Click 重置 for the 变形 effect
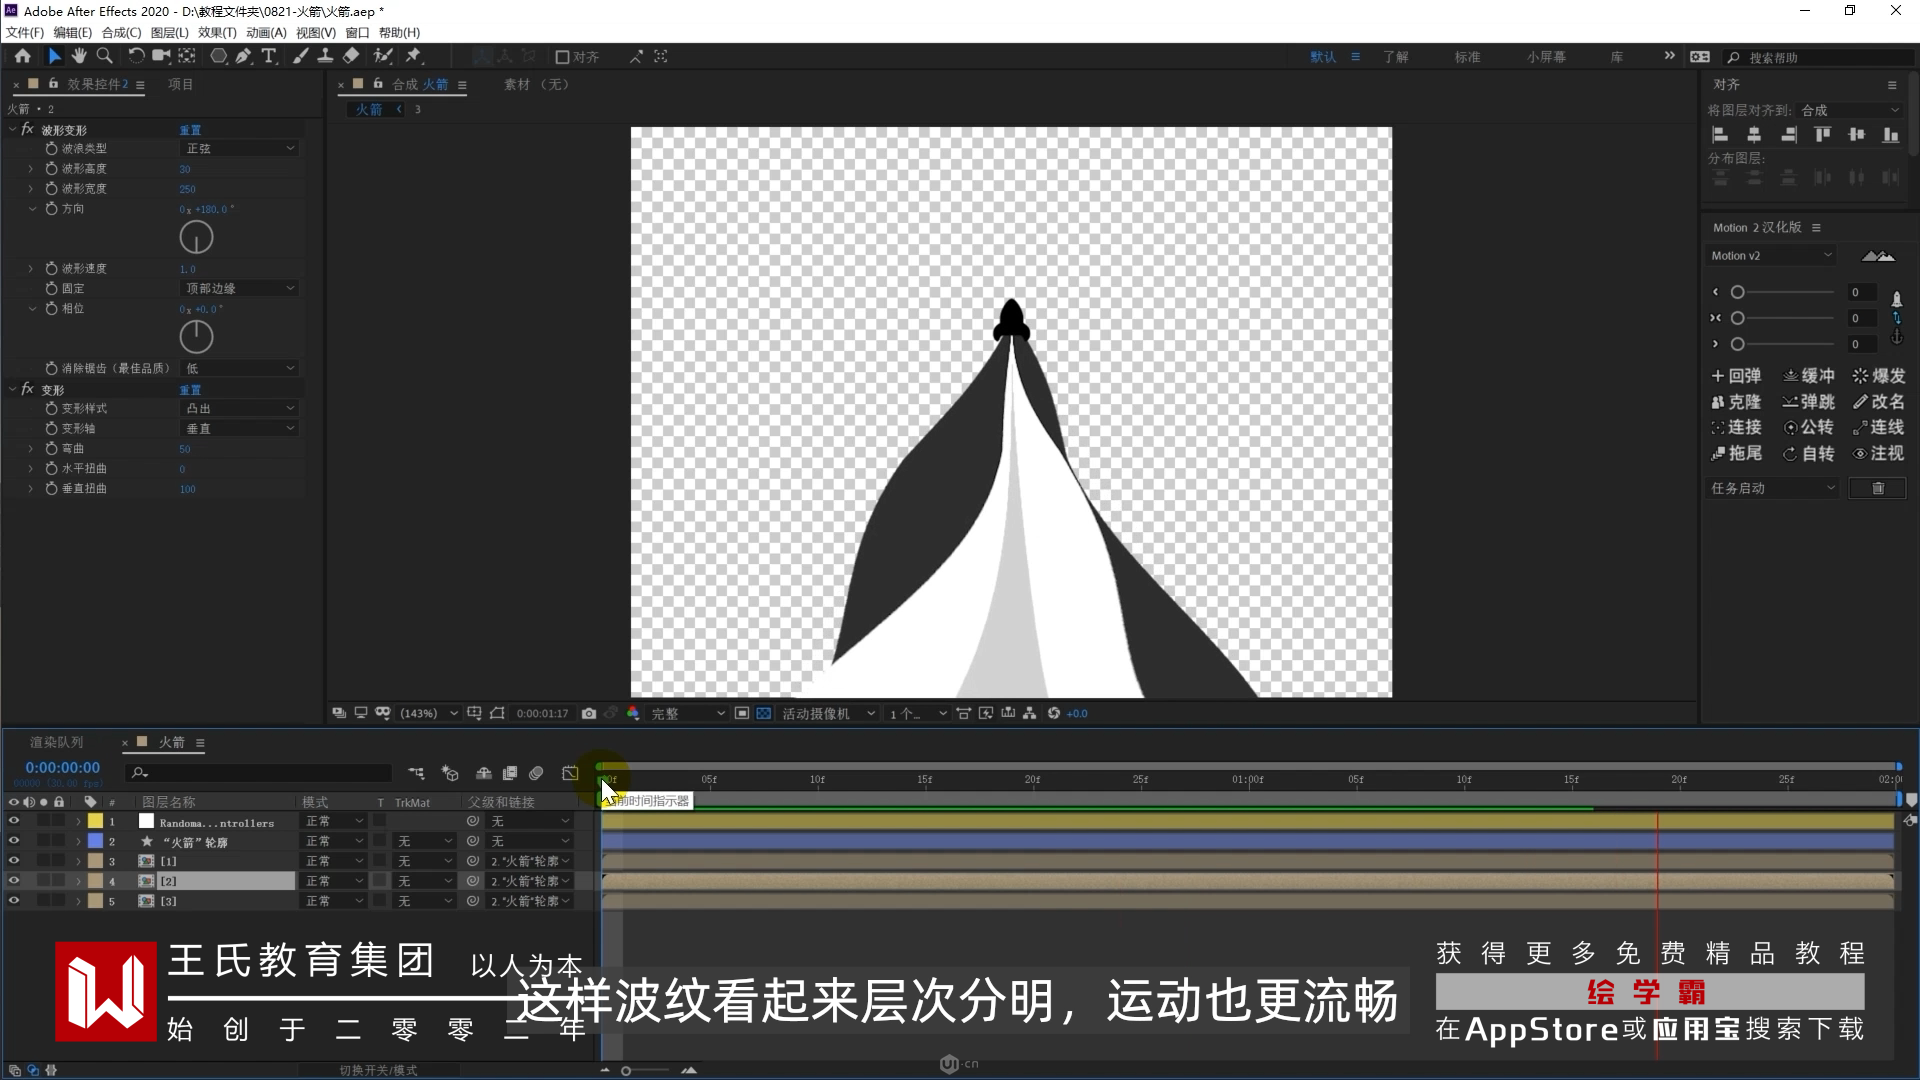Screen dimensions: 1920x1080 190,390
